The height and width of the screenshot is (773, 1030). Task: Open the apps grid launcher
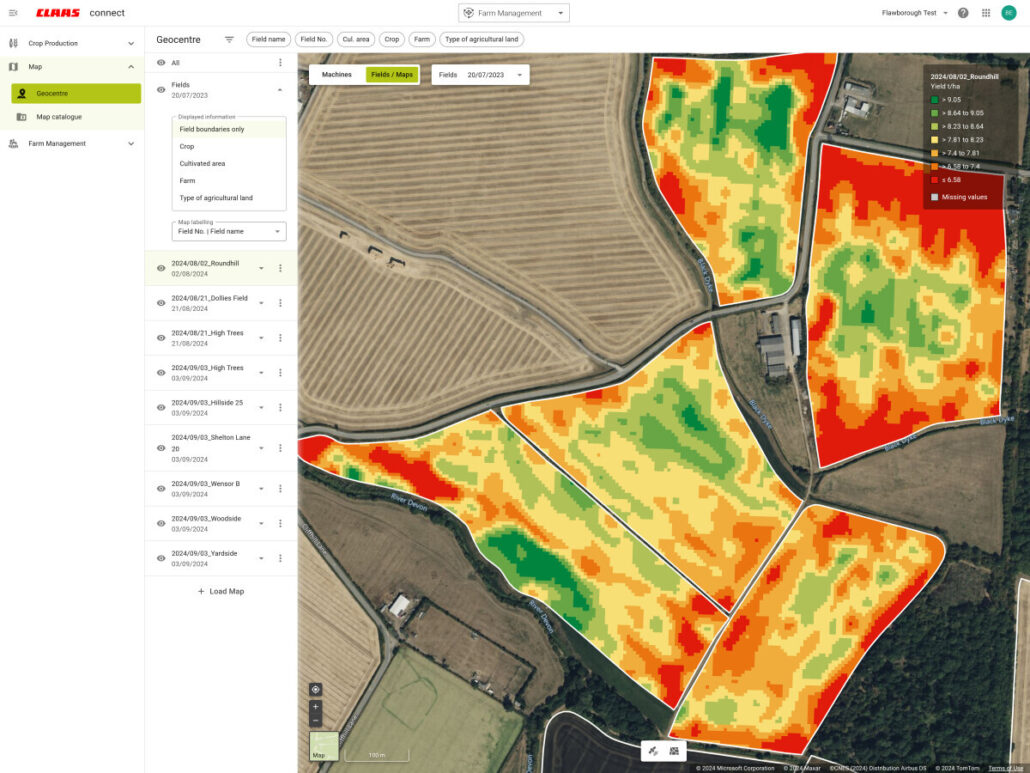[986, 13]
